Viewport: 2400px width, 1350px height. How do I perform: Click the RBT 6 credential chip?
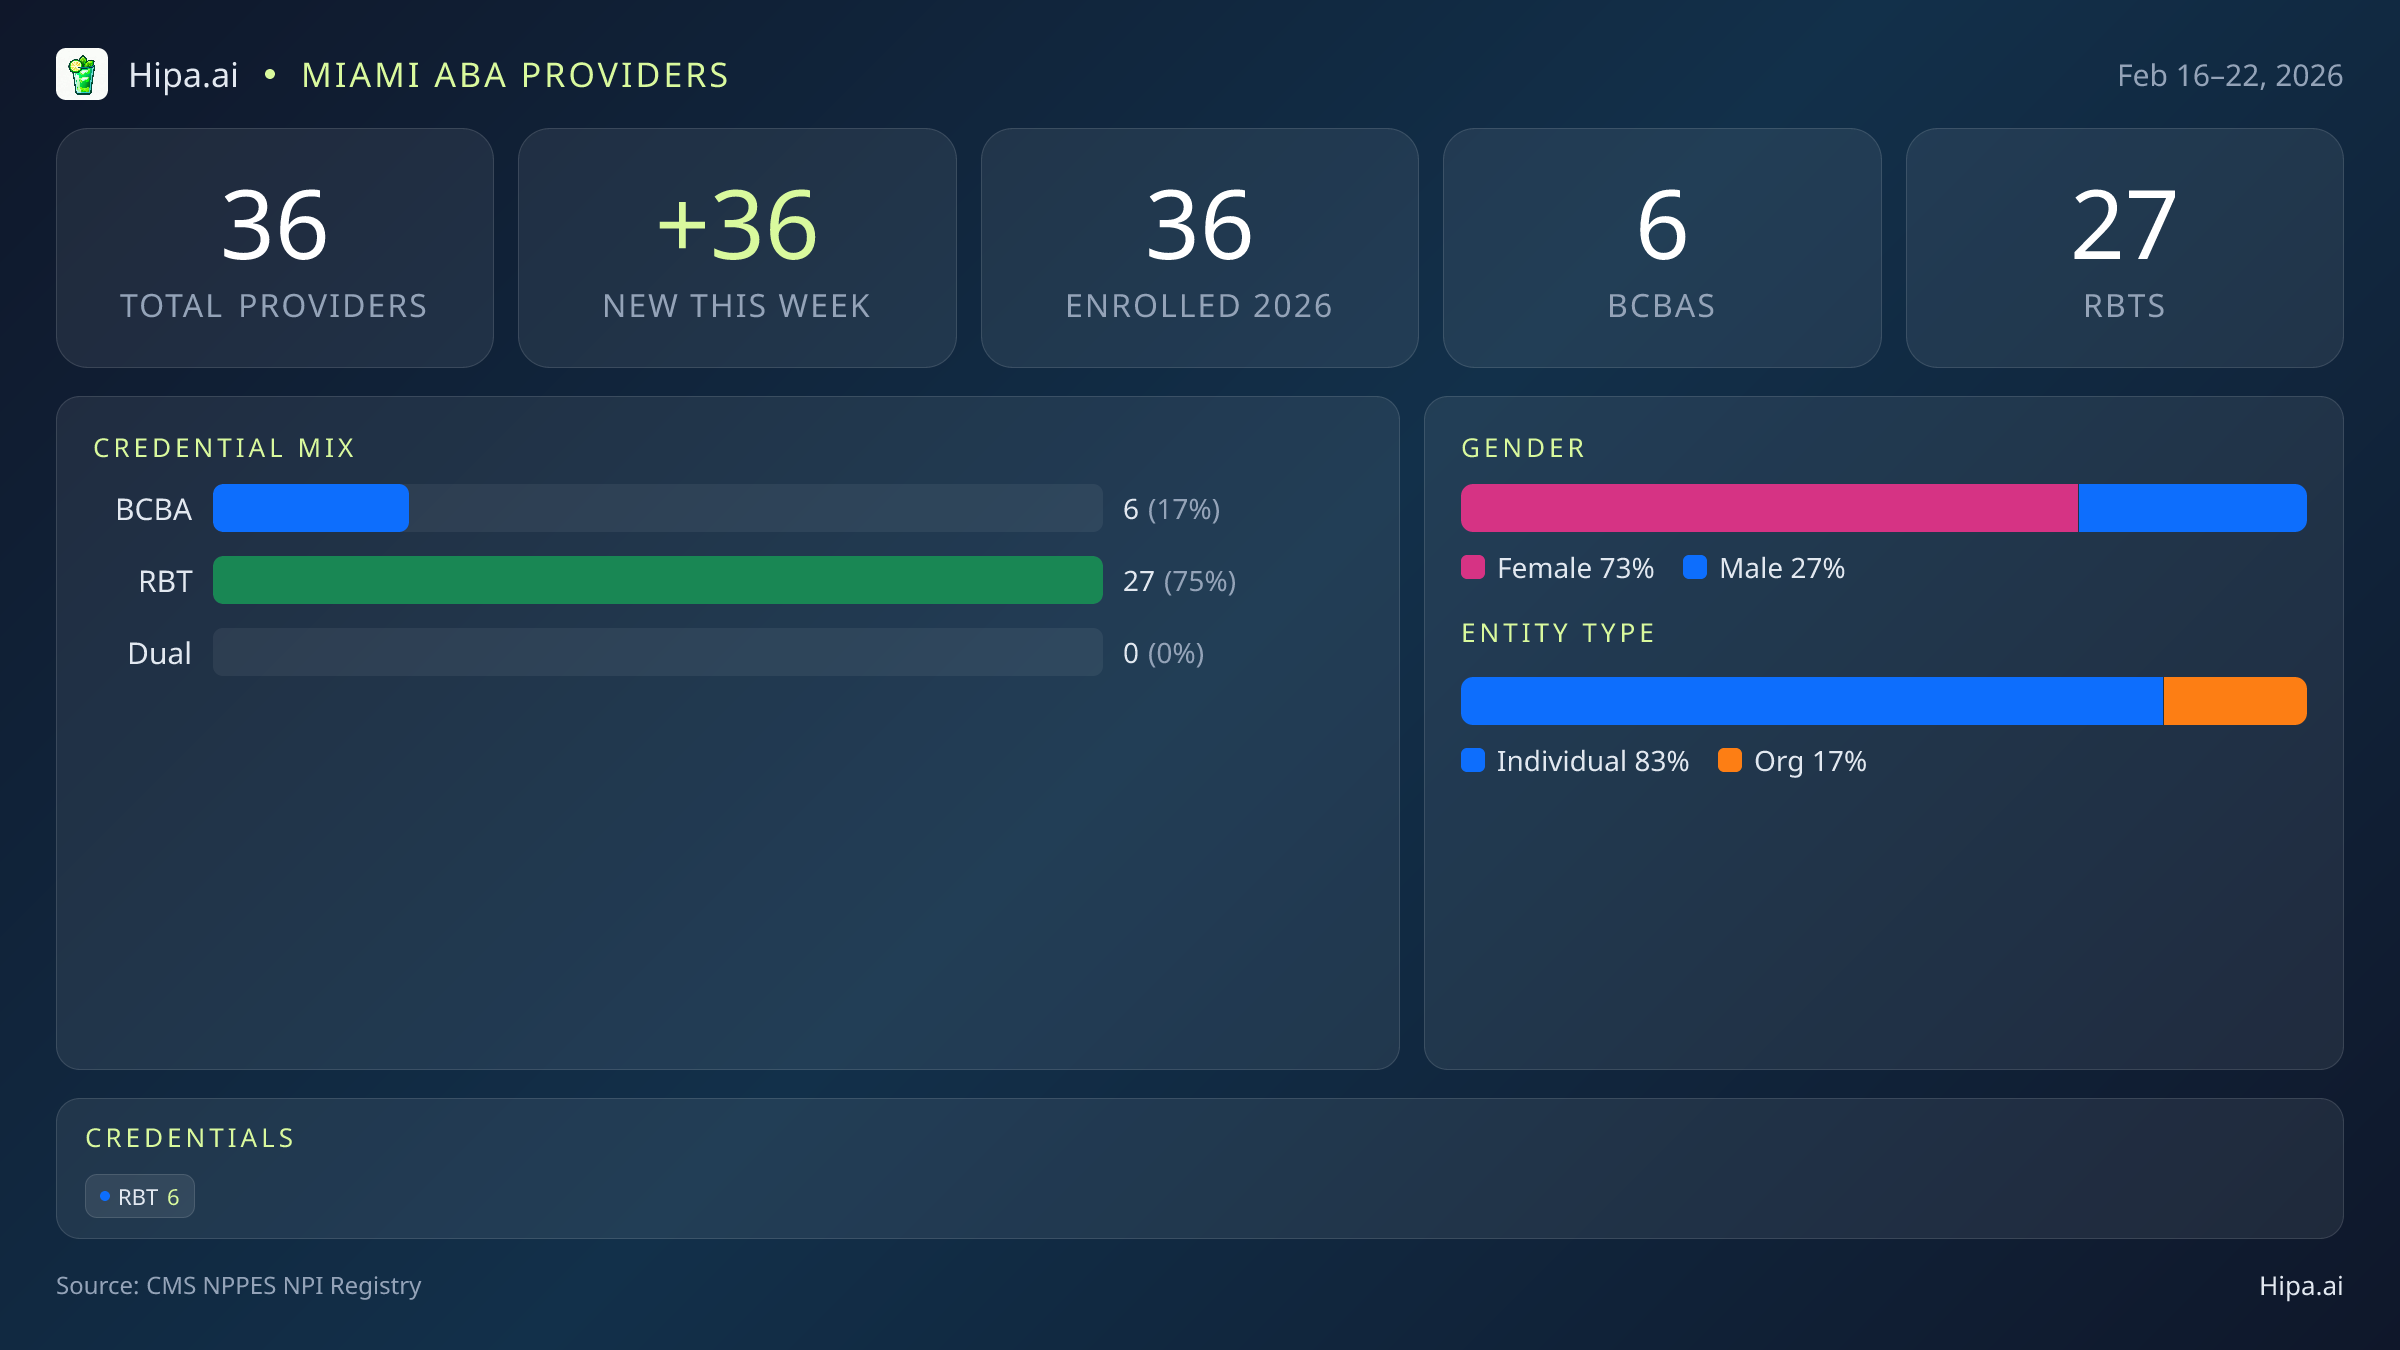coord(140,1197)
